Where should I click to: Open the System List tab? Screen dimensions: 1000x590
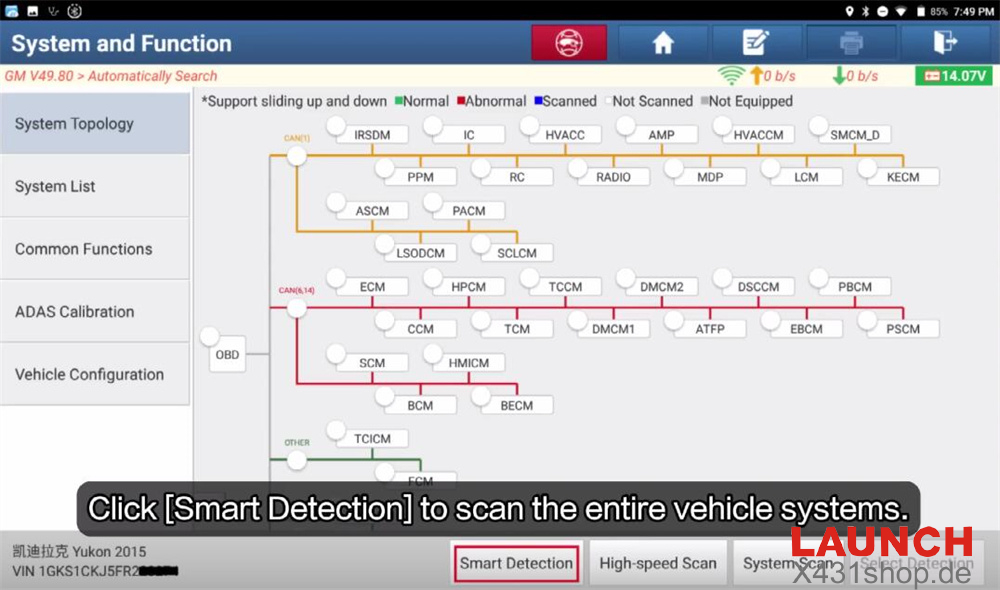pos(95,186)
